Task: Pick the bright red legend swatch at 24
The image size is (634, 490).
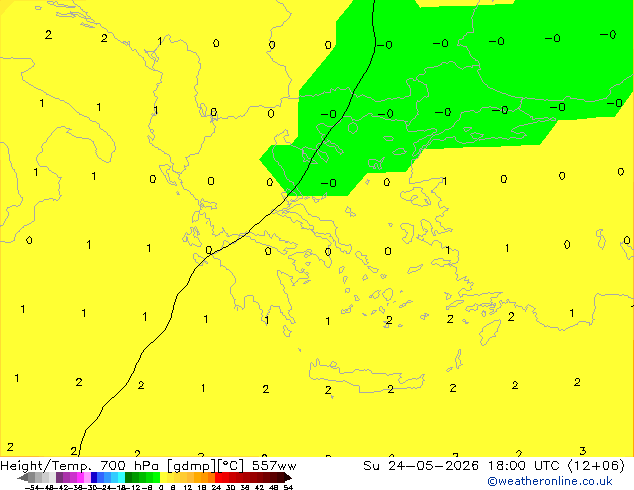Action: tap(218, 477)
